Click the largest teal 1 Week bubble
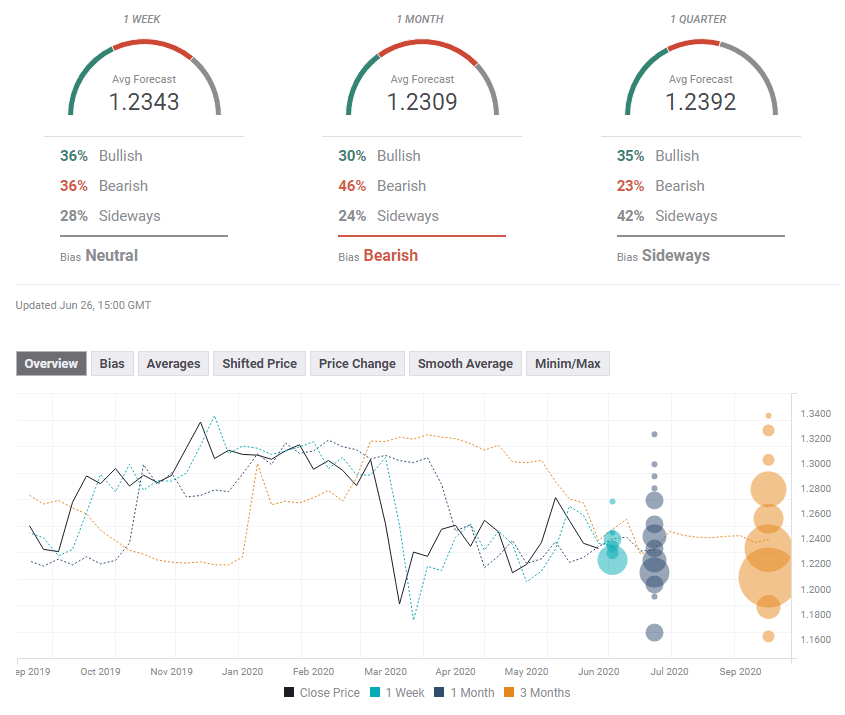Viewport: 845px width, 715px height. (x=612, y=560)
